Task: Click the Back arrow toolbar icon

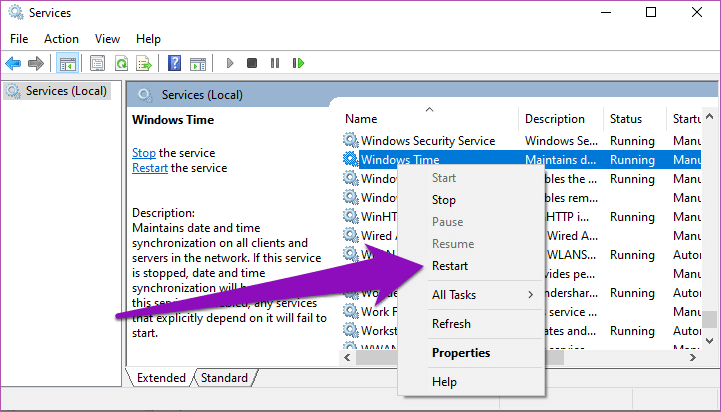Action: [13, 63]
